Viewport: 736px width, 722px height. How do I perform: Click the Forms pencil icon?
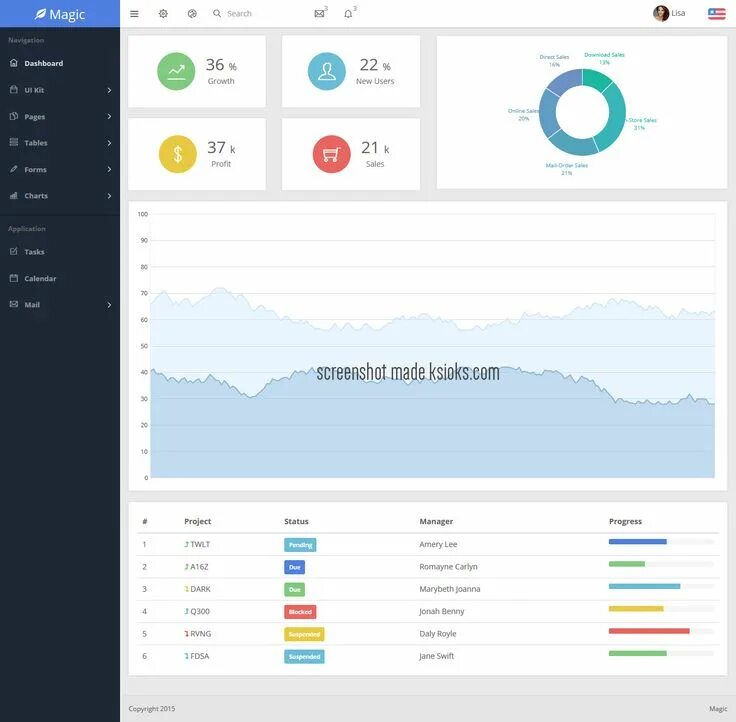(14, 169)
